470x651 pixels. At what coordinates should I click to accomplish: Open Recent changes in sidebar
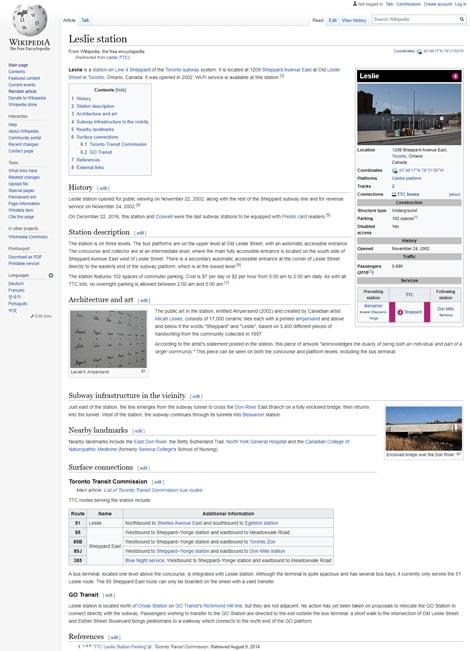23,144
